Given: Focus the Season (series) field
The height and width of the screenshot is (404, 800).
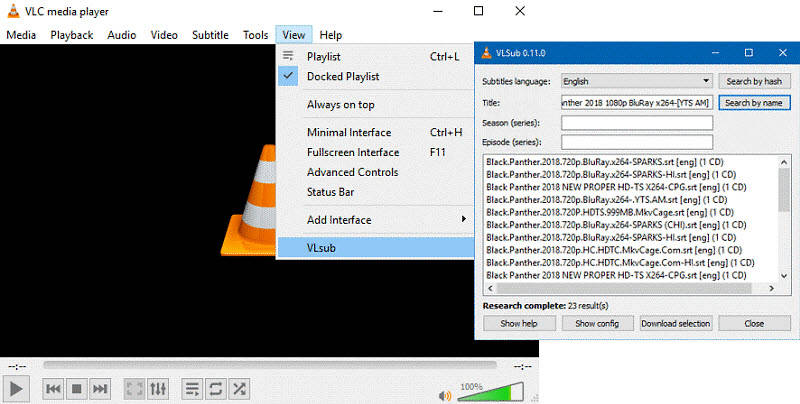Looking at the screenshot, I should coord(637,123).
